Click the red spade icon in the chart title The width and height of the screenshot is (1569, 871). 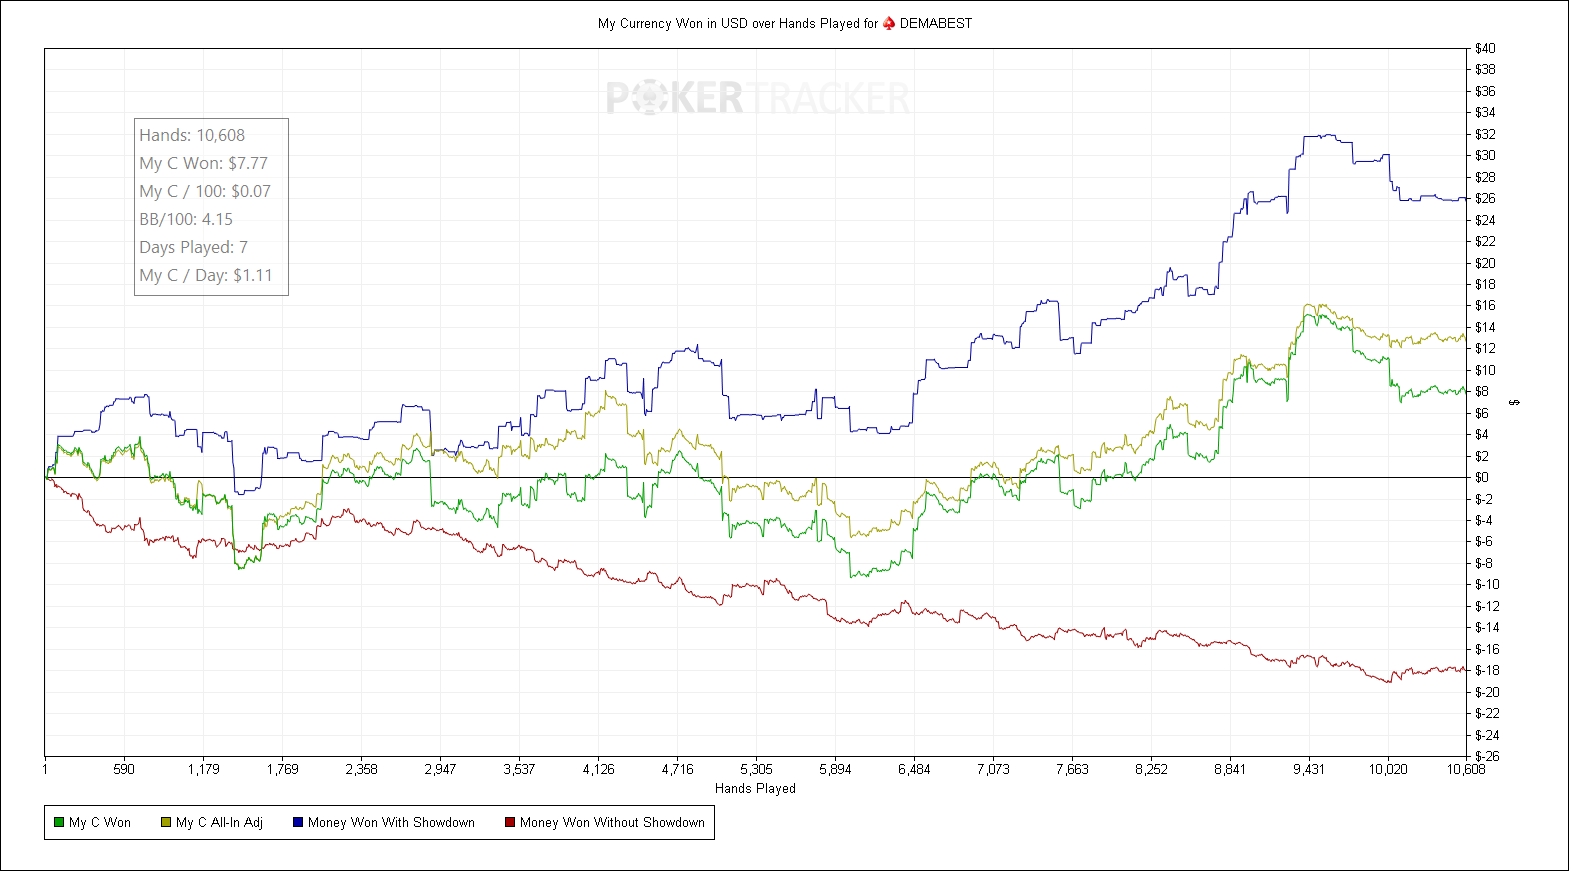click(889, 23)
